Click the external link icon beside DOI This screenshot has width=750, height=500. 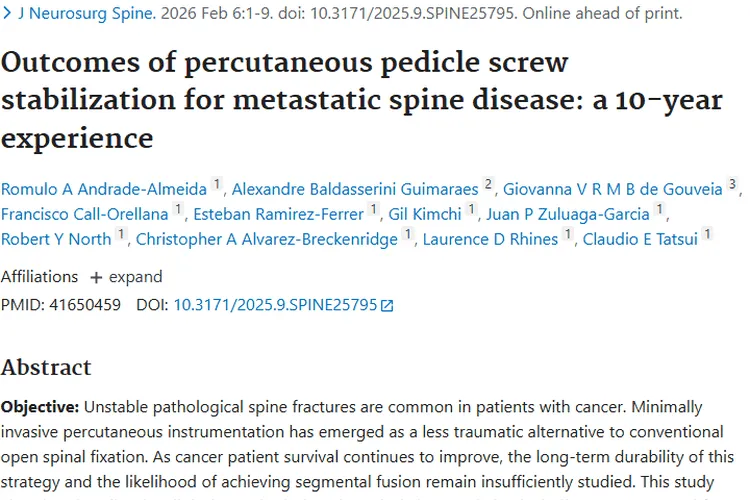[x=387, y=305]
